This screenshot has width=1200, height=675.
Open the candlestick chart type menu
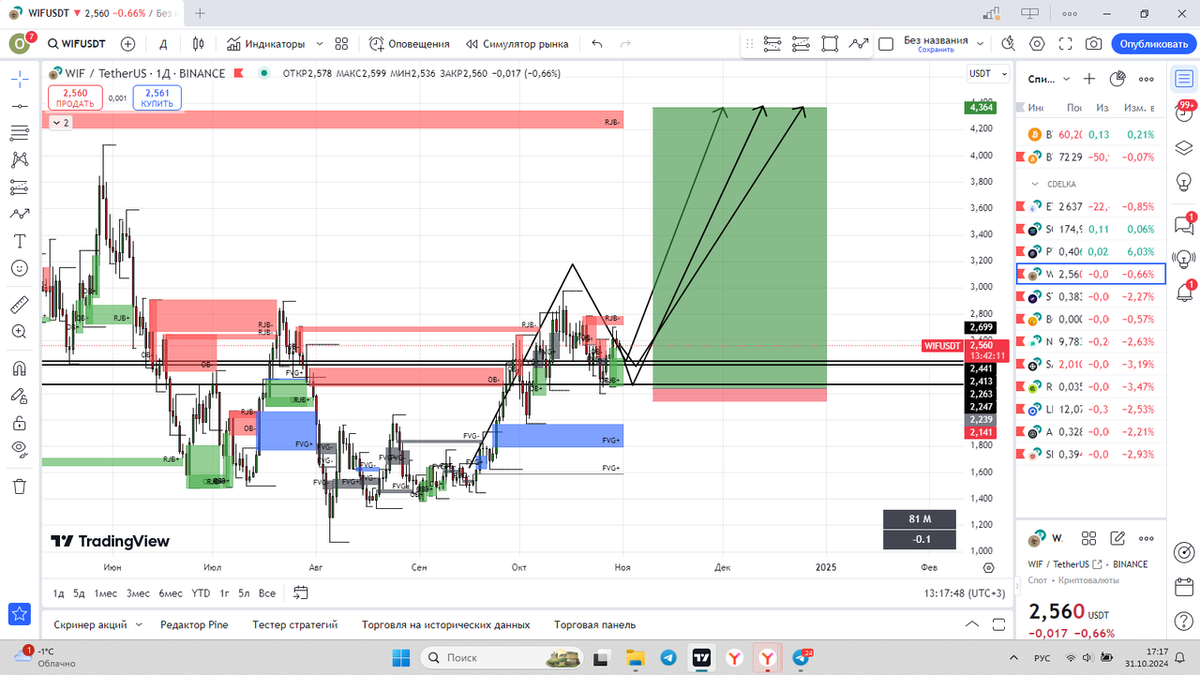pyautogui.click(x=198, y=44)
